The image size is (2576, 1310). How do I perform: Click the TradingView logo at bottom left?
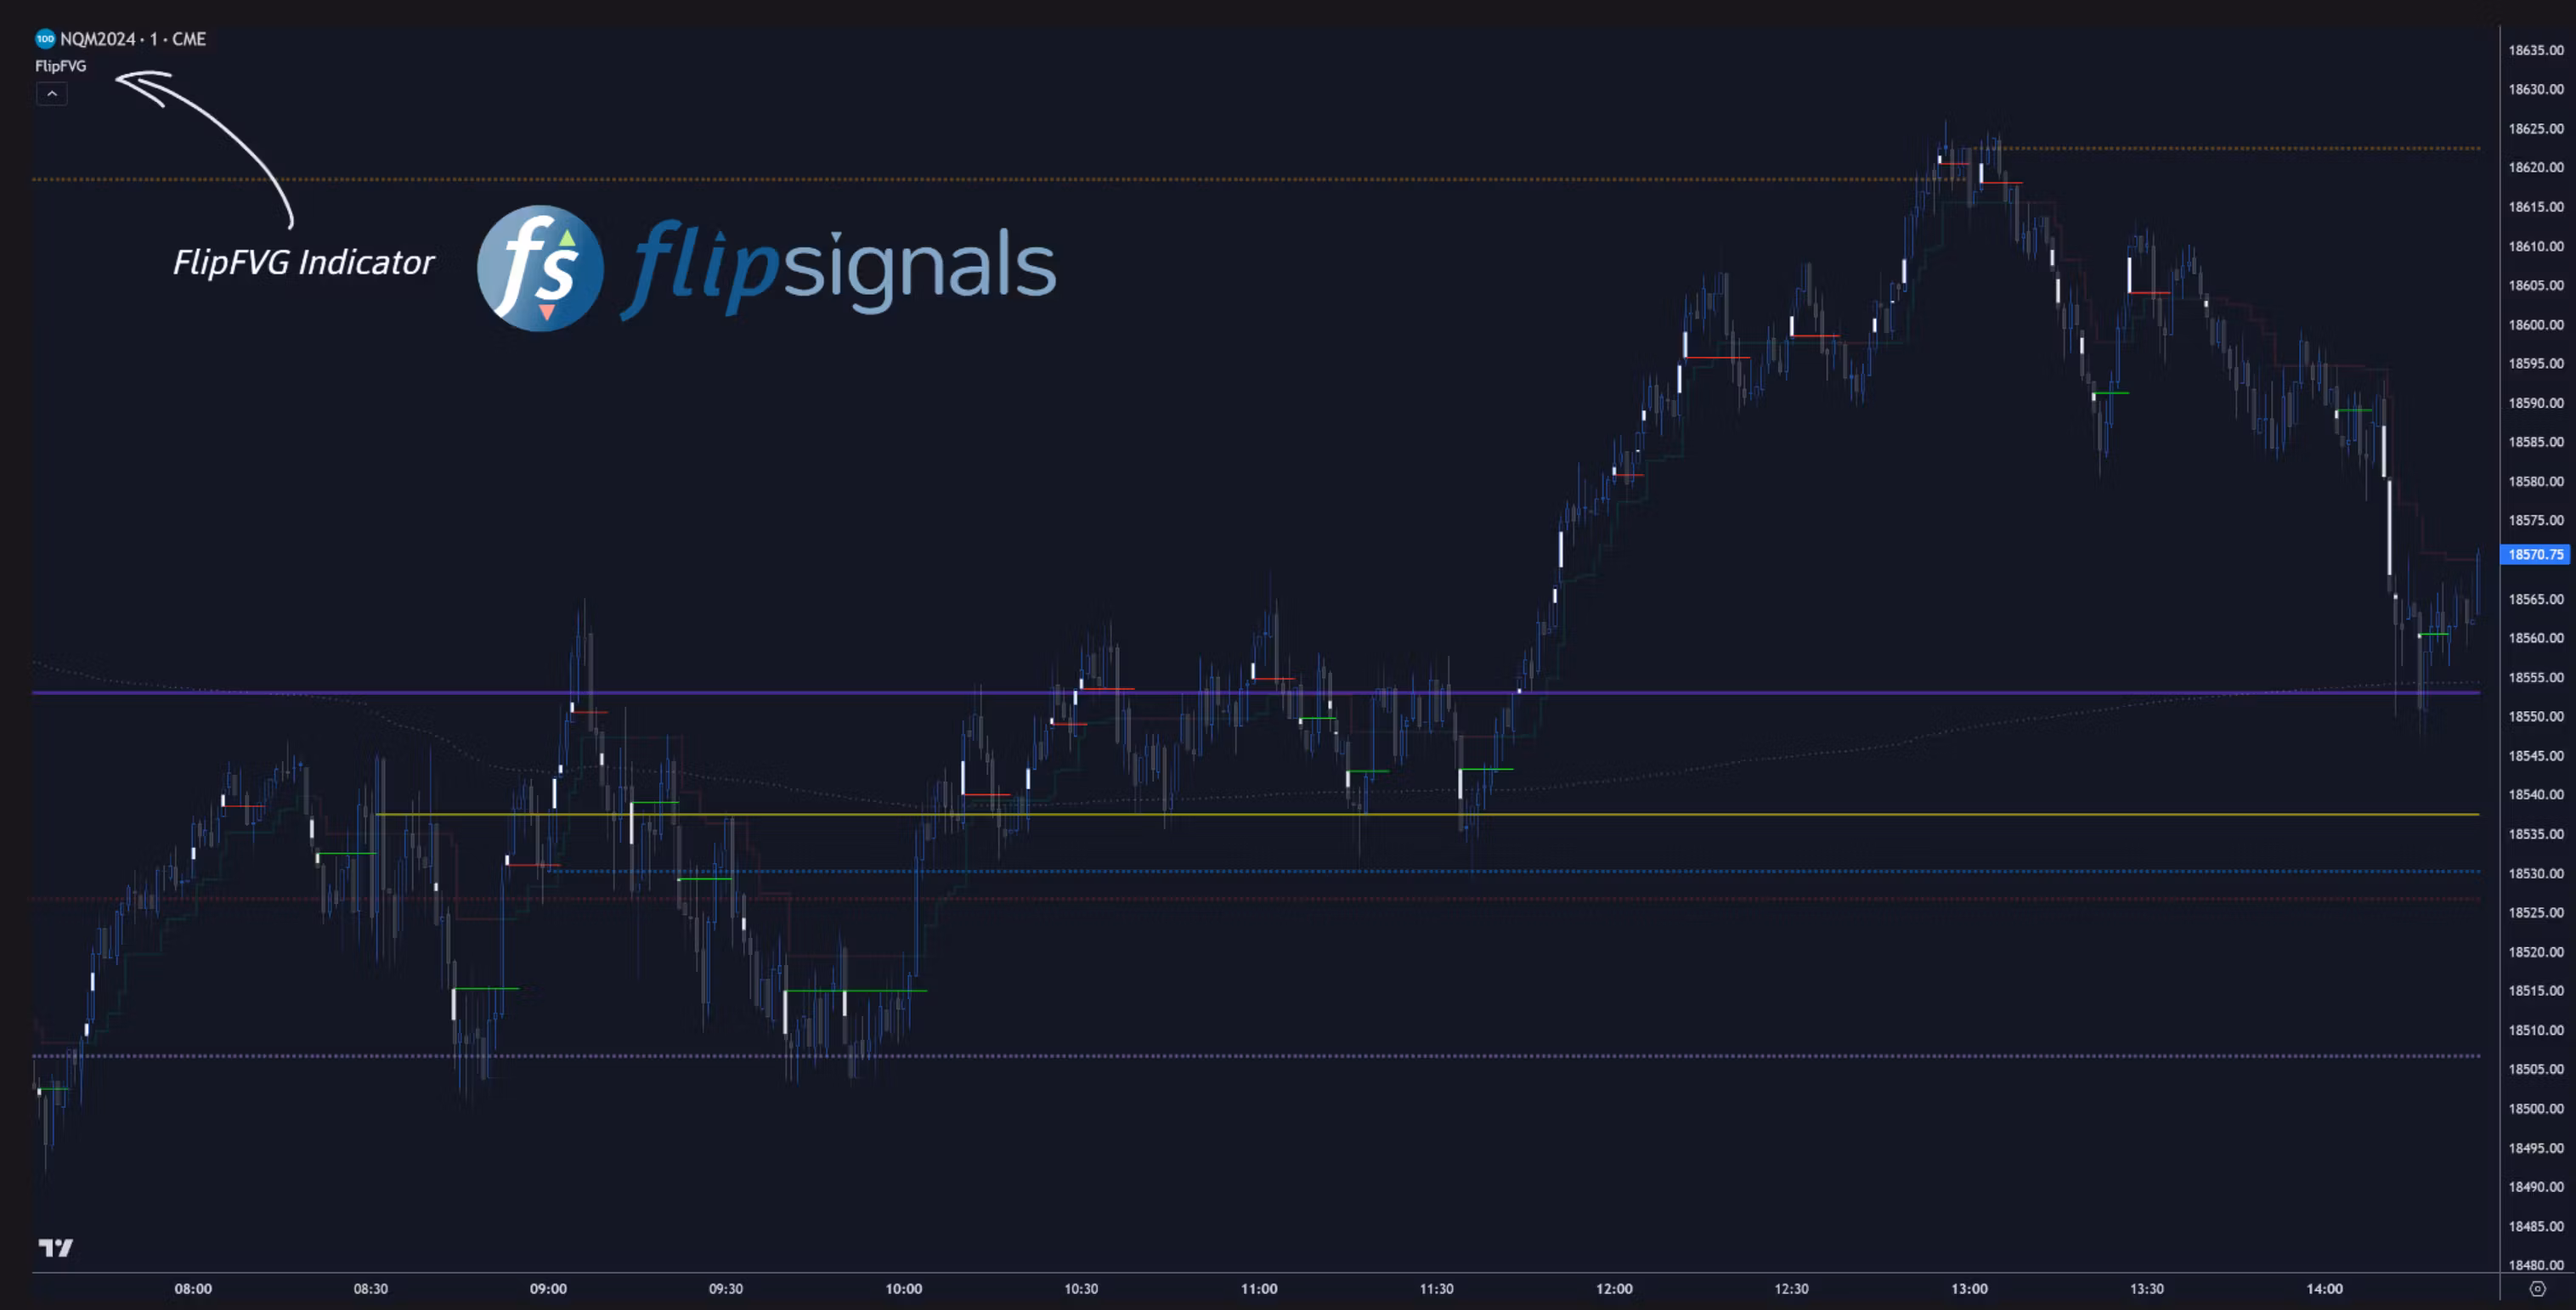click(56, 1247)
